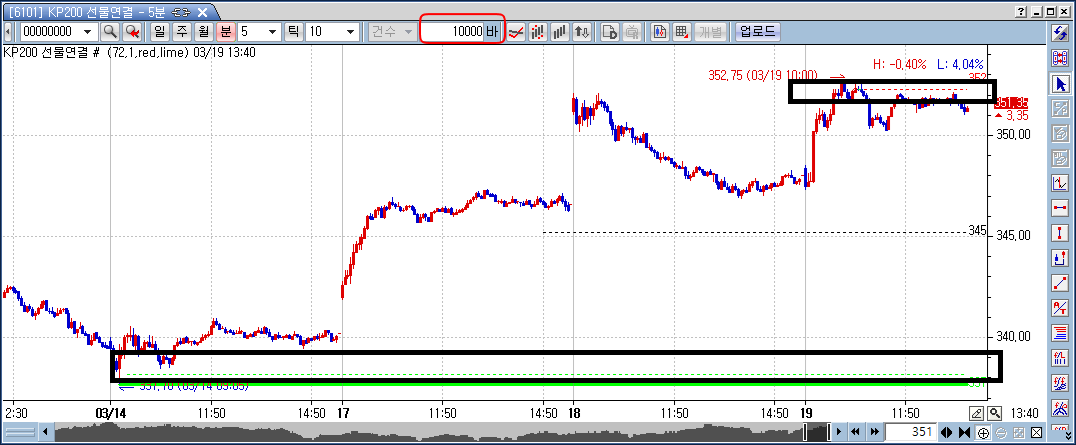Expand the minute interval dropdown showing 5
Screen dimensions: 1076x445
(272, 31)
